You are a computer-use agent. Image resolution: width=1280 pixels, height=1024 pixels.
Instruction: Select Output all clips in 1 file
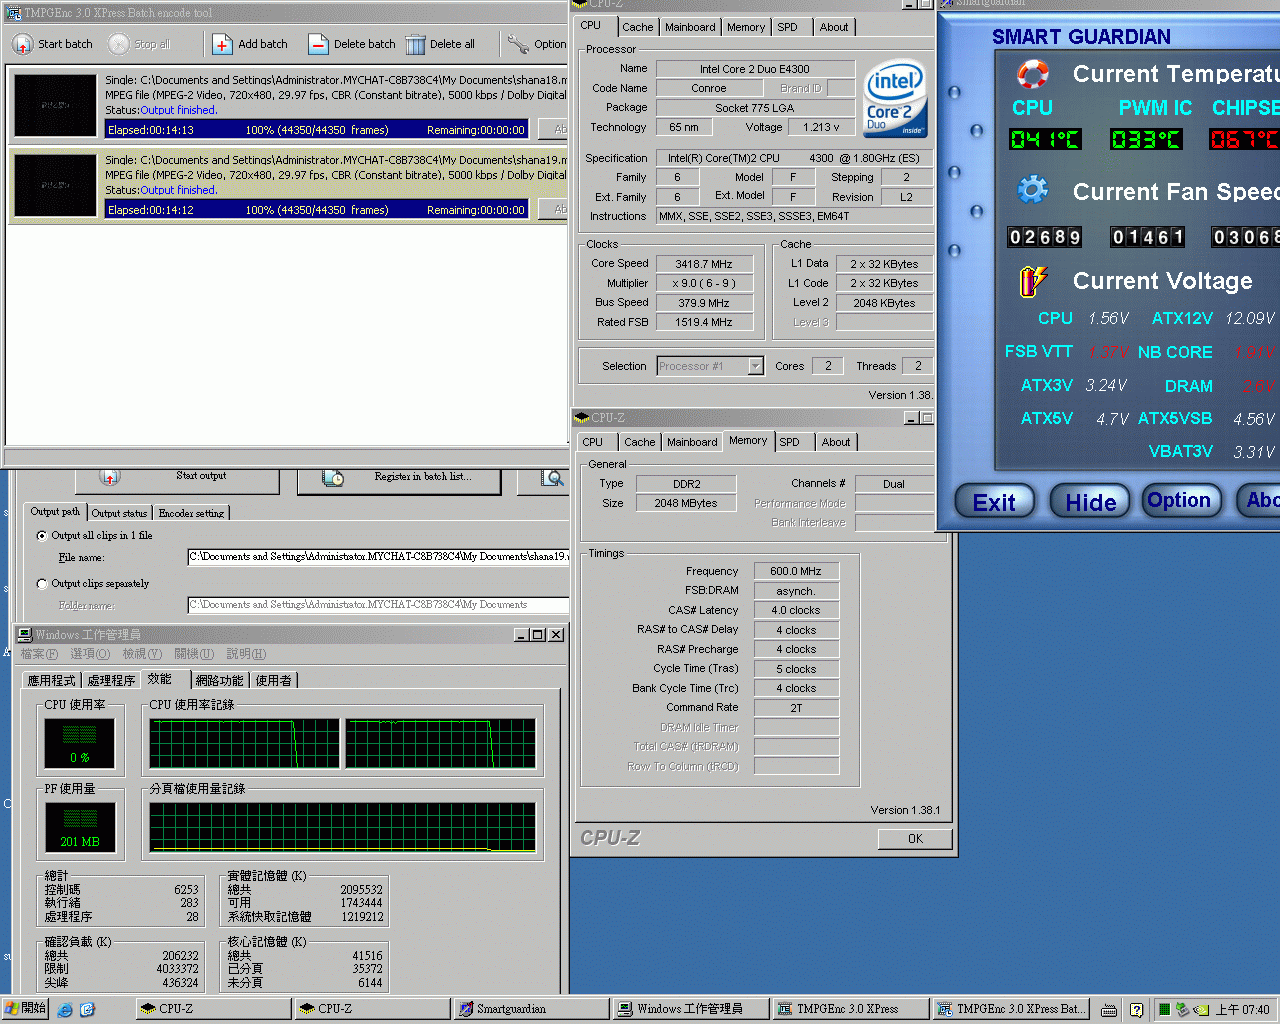pyautogui.click(x=95, y=536)
